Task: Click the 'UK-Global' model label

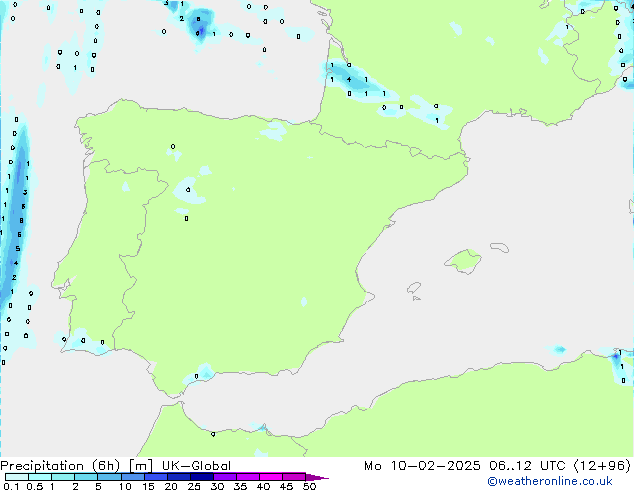Action: click(196, 466)
